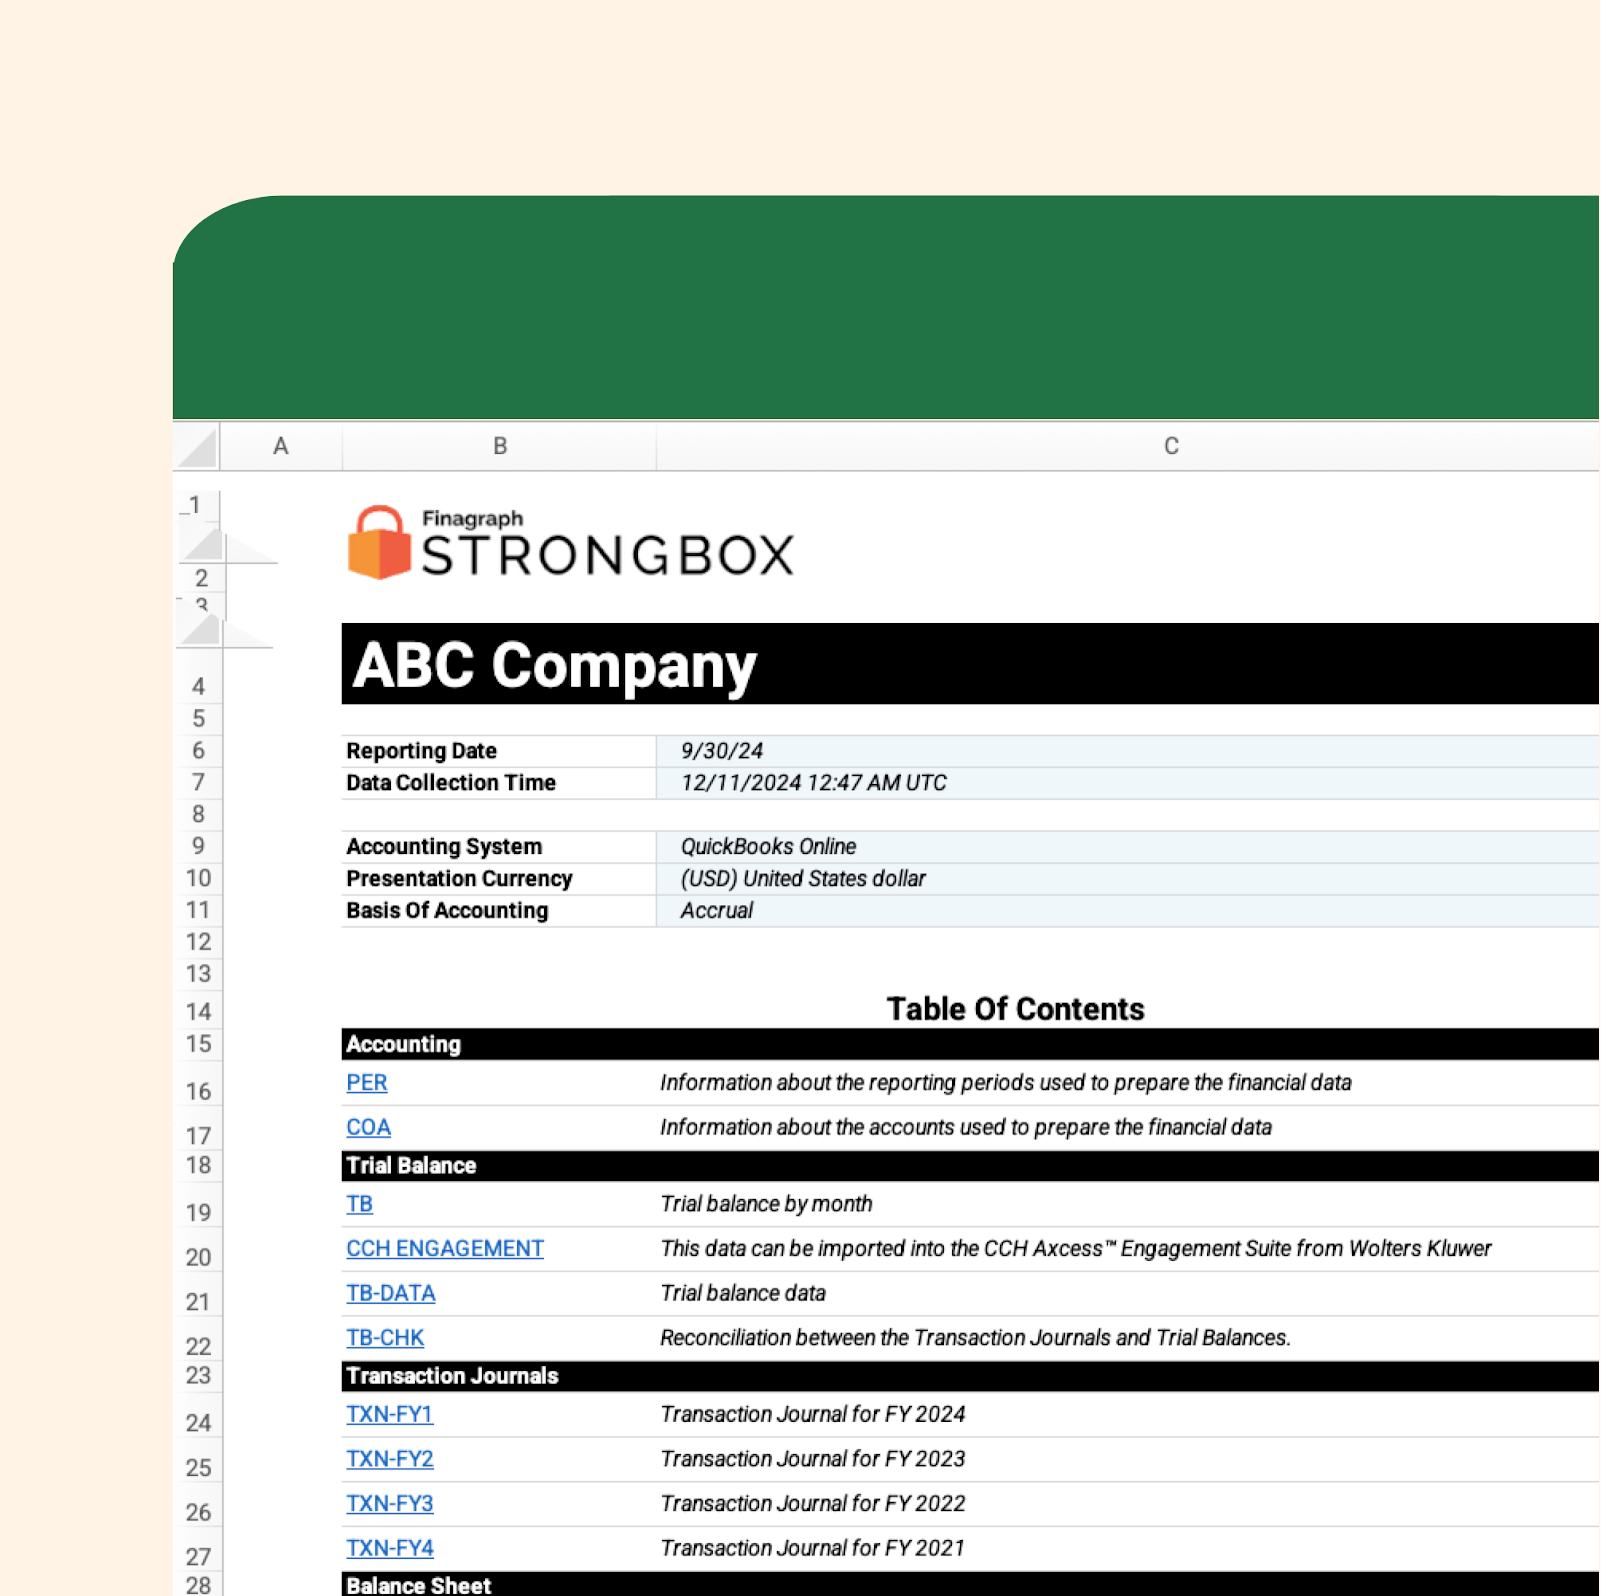
Task: Select the Trial Balance section header
Action: click(x=970, y=1166)
